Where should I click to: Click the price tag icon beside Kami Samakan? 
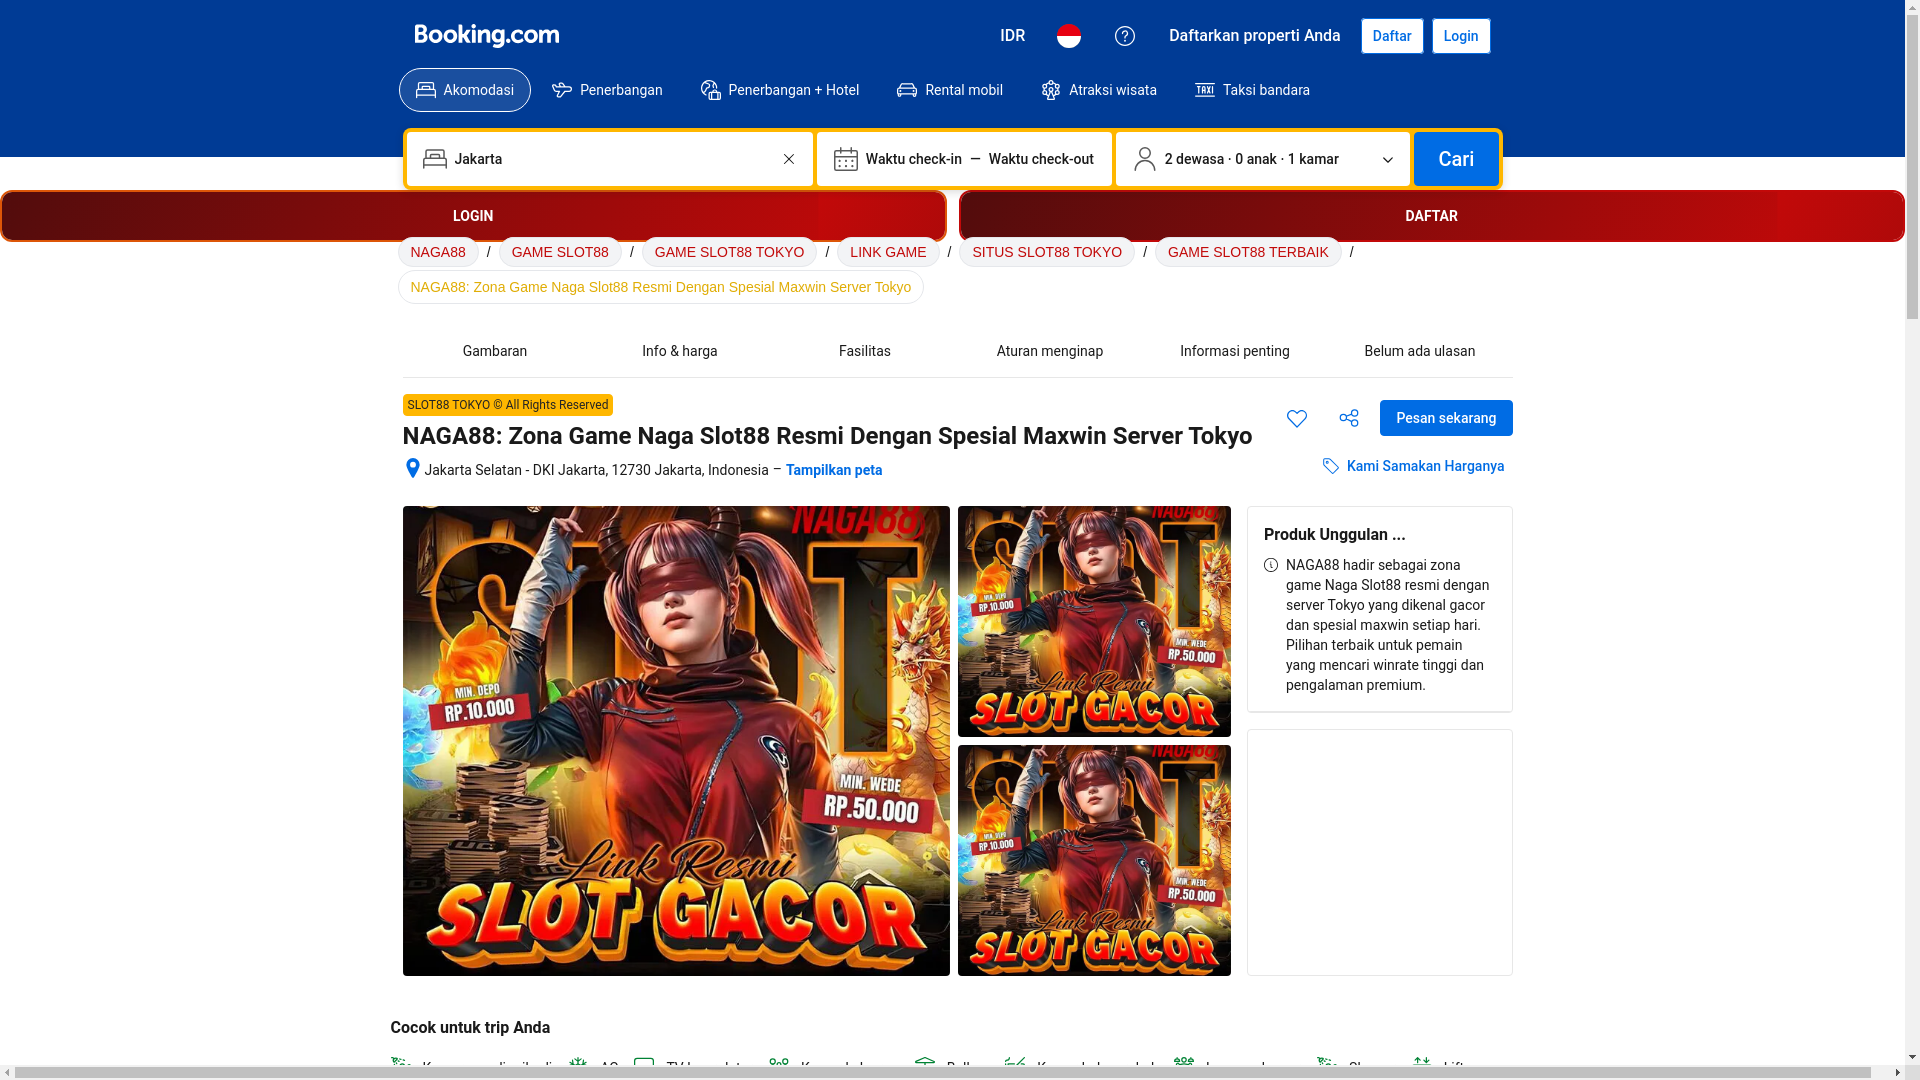(x=1331, y=466)
